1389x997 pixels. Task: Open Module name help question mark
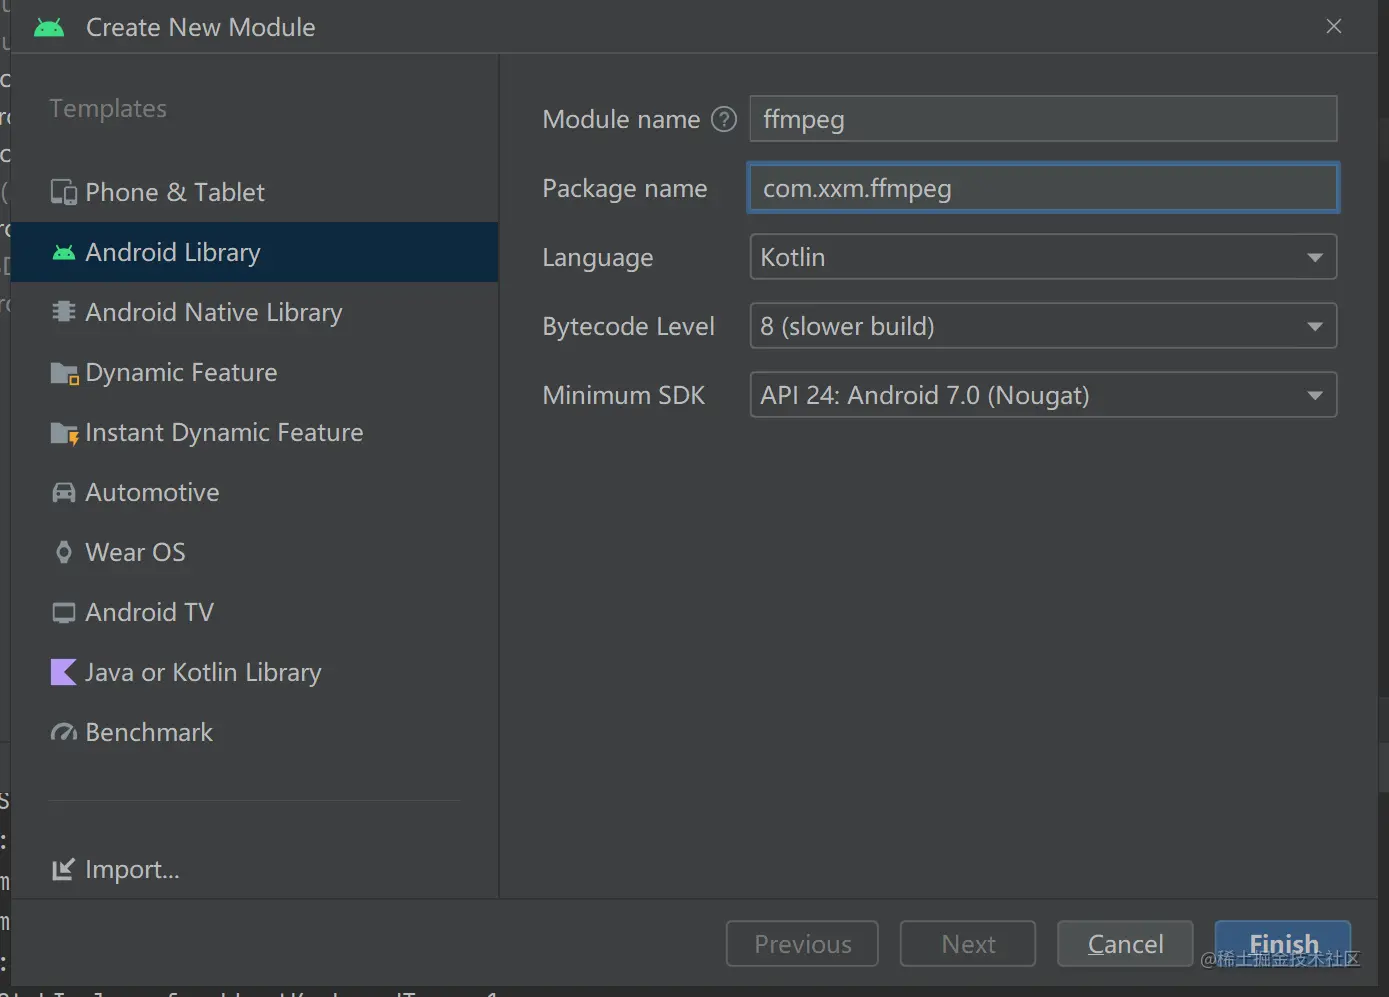point(724,119)
